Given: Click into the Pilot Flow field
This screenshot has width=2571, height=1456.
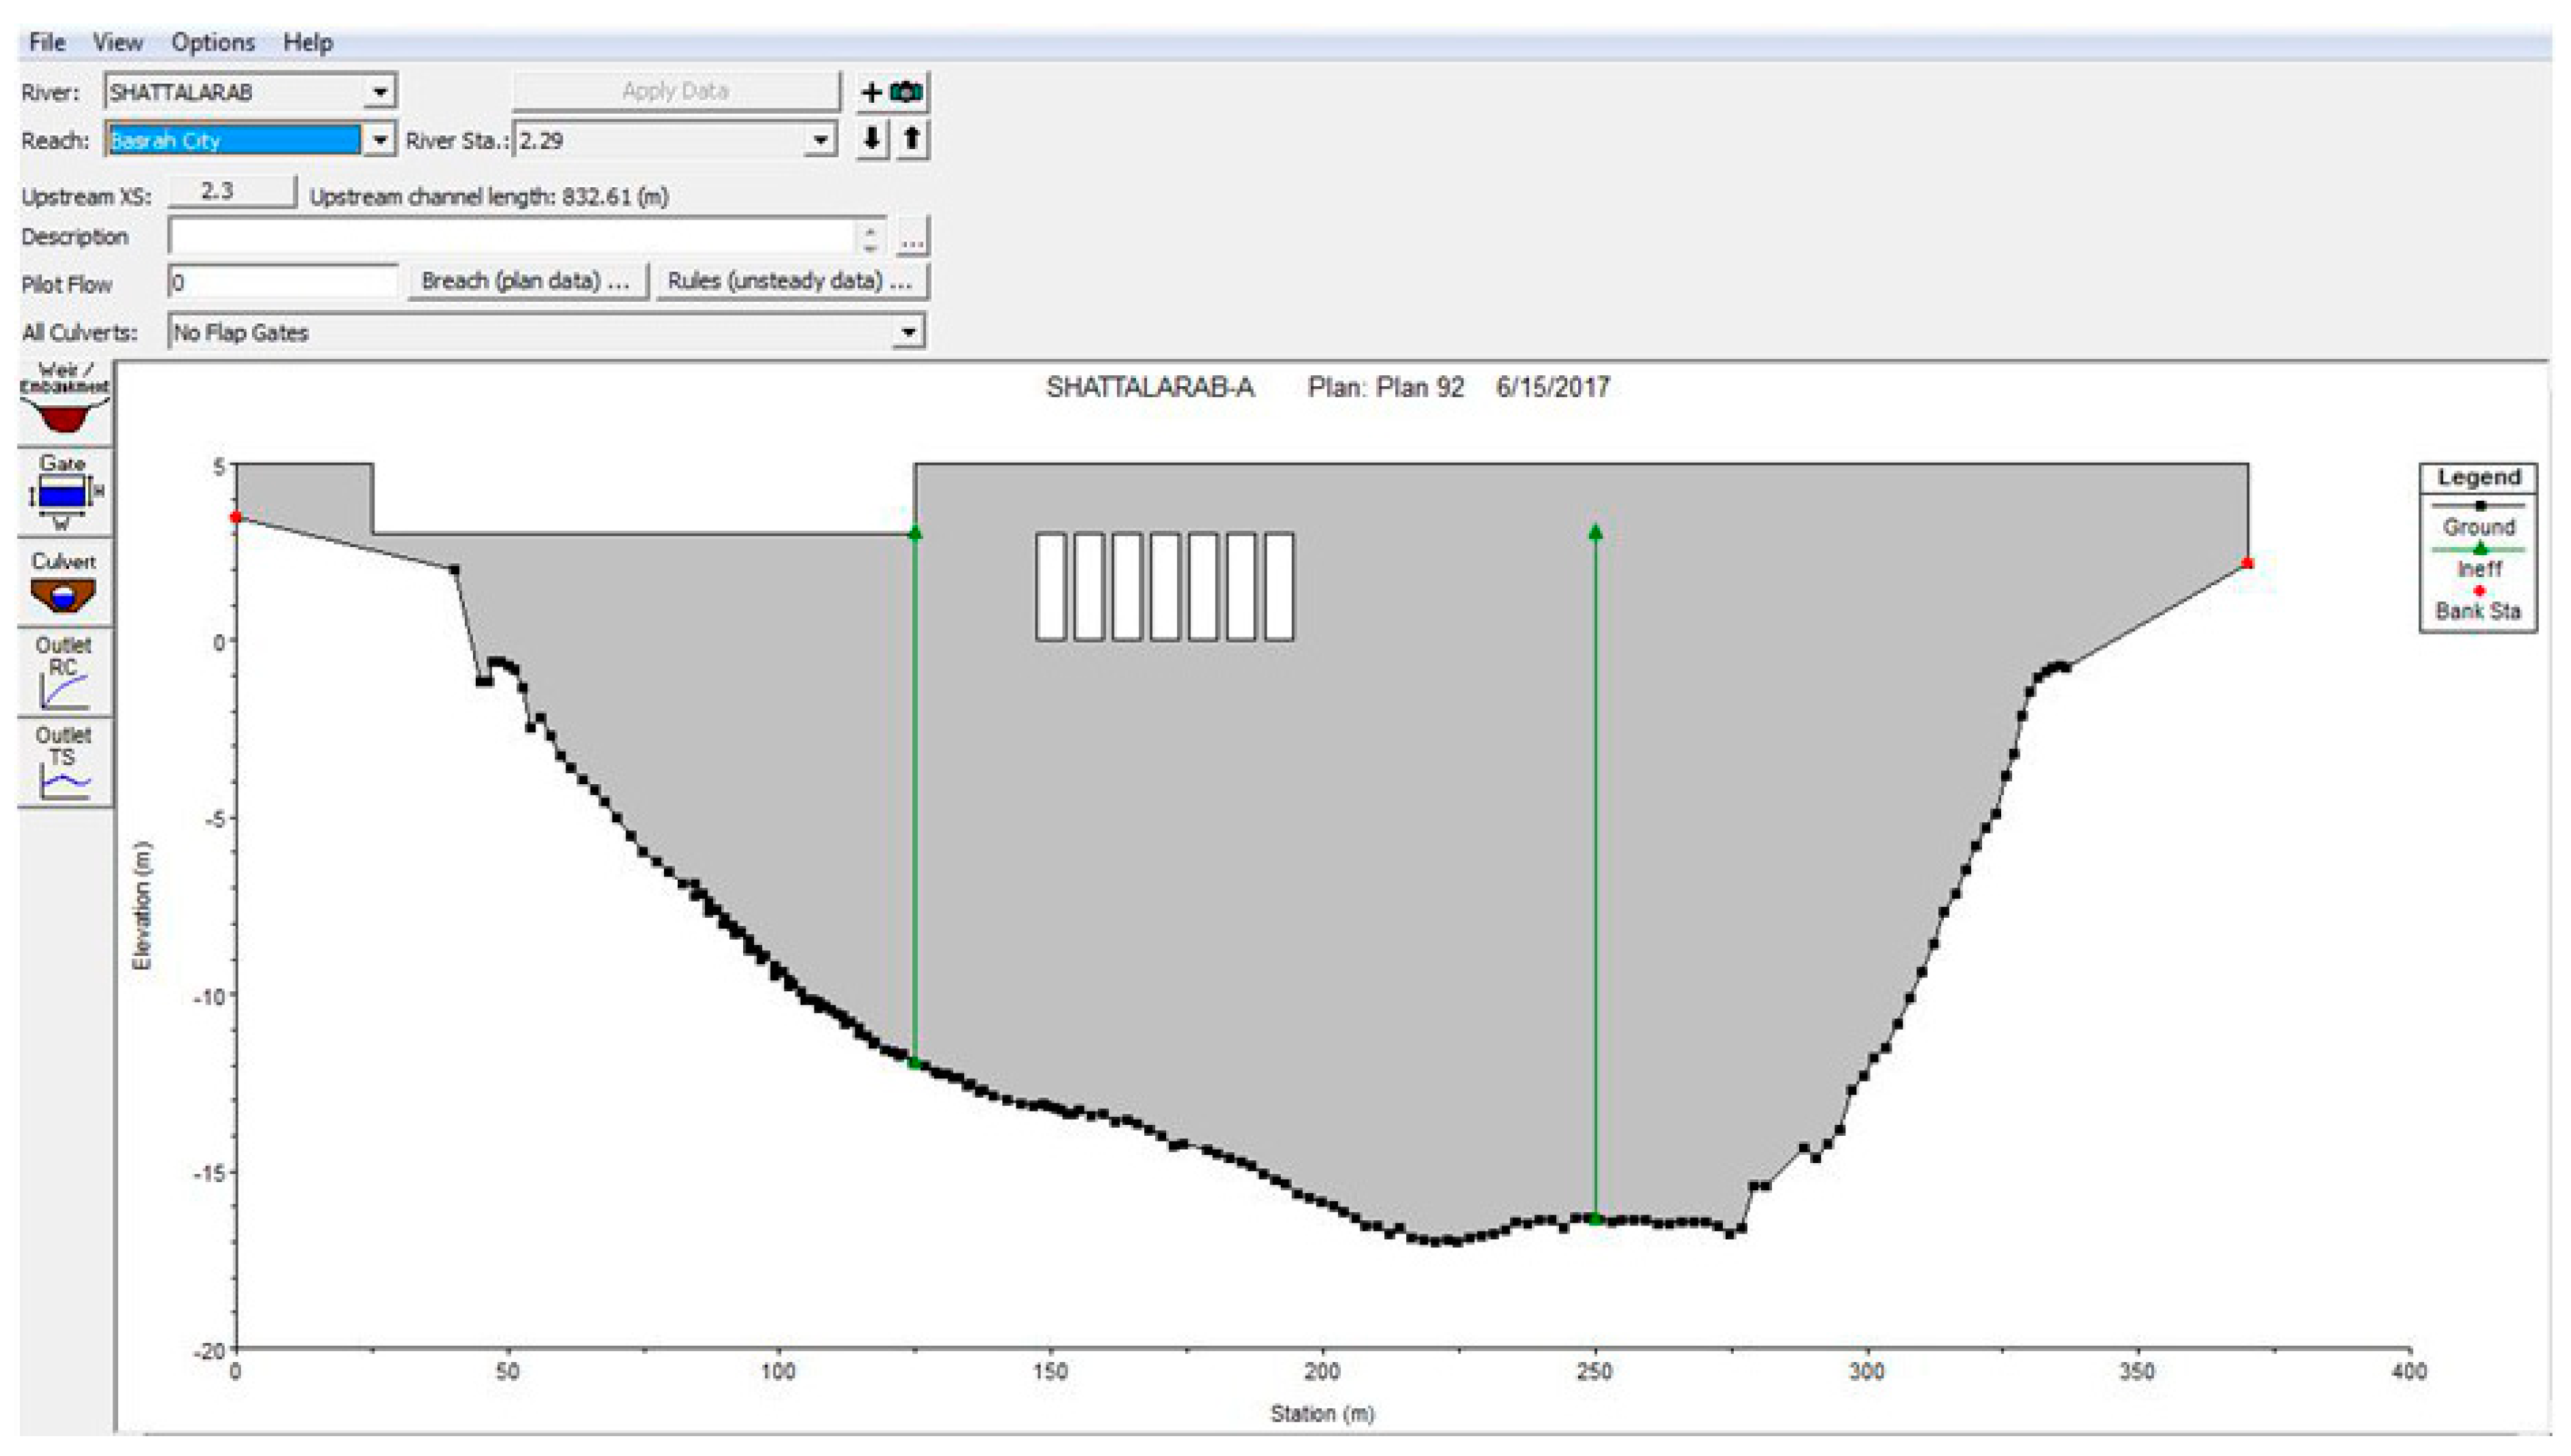Looking at the screenshot, I should tap(284, 282).
